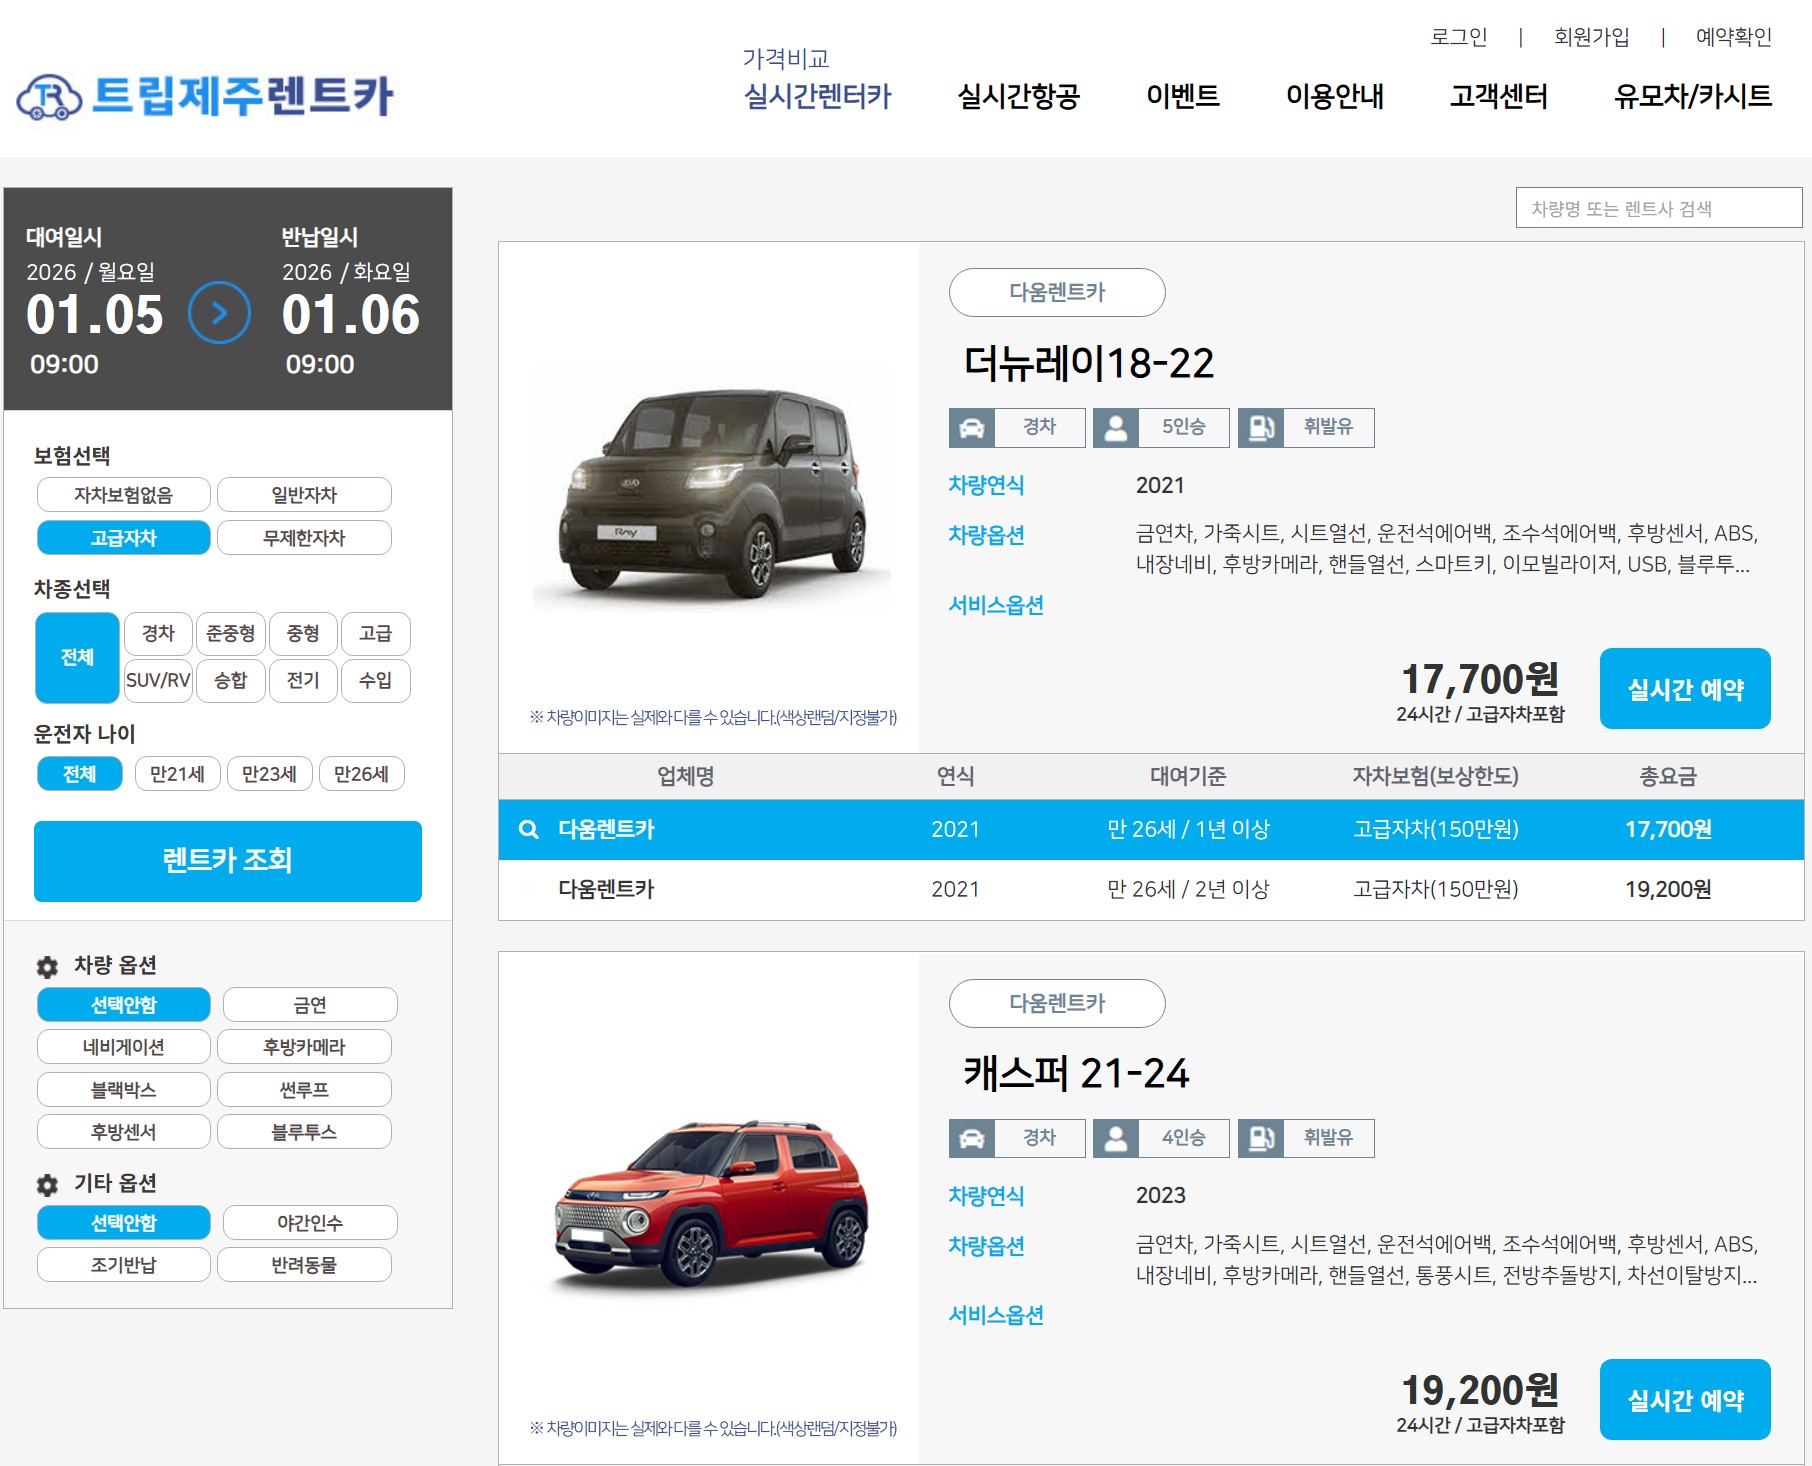Enable the 금연 vehicle option
Viewport: 1812px width, 1466px height.
[310, 1005]
